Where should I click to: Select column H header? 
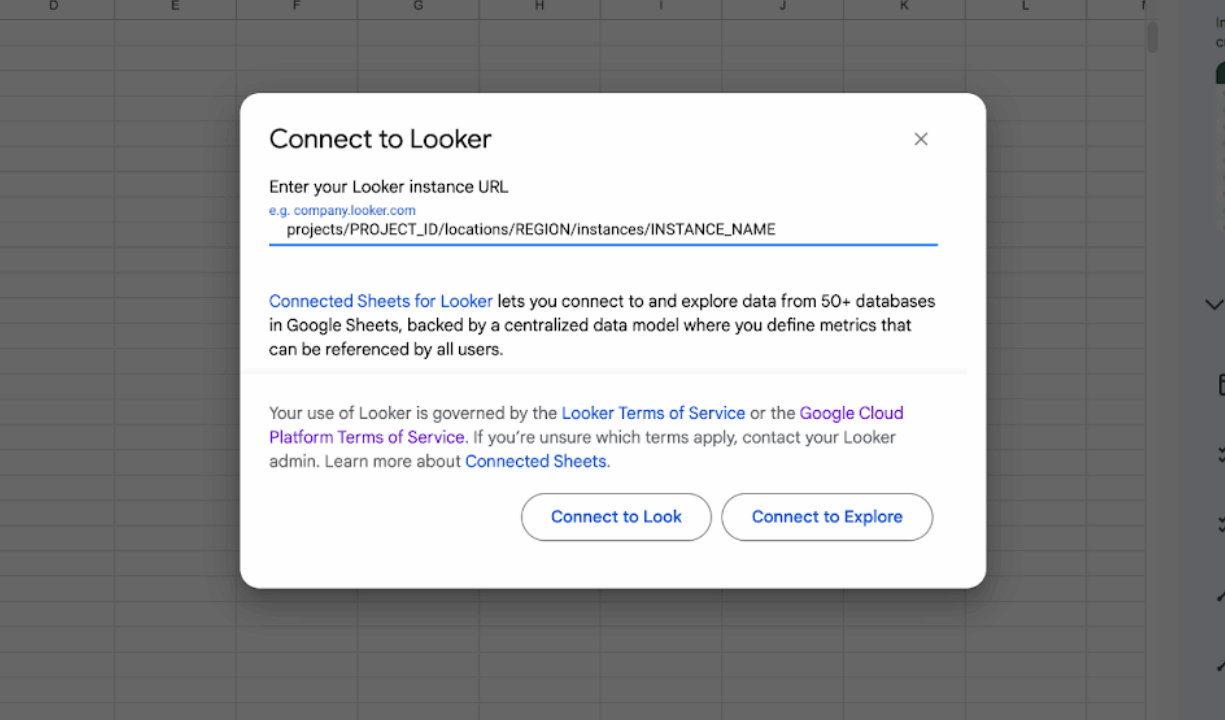[539, 7]
